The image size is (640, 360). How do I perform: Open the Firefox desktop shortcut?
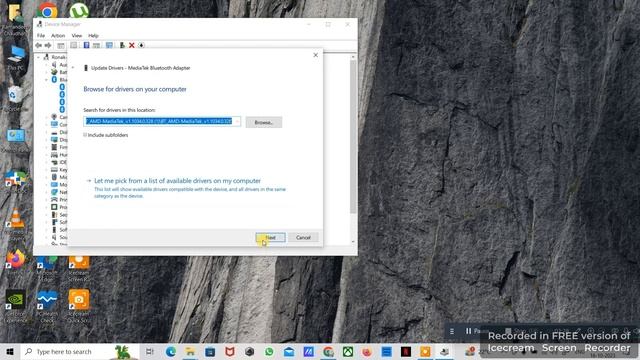point(16,260)
